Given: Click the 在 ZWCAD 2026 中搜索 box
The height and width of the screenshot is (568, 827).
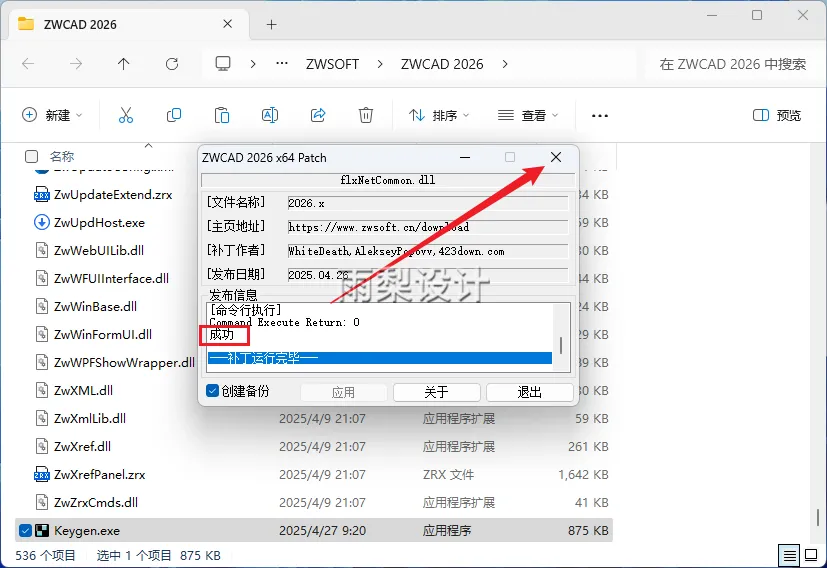Looking at the screenshot, I should click(x=732, y=64).
